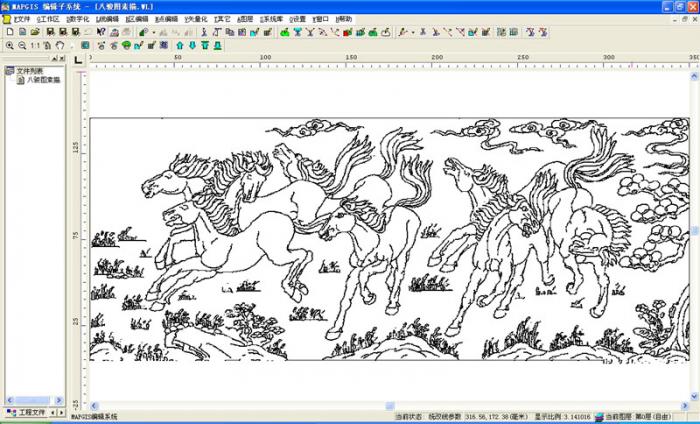Open the 矢量化 menu

click(196, 19)
